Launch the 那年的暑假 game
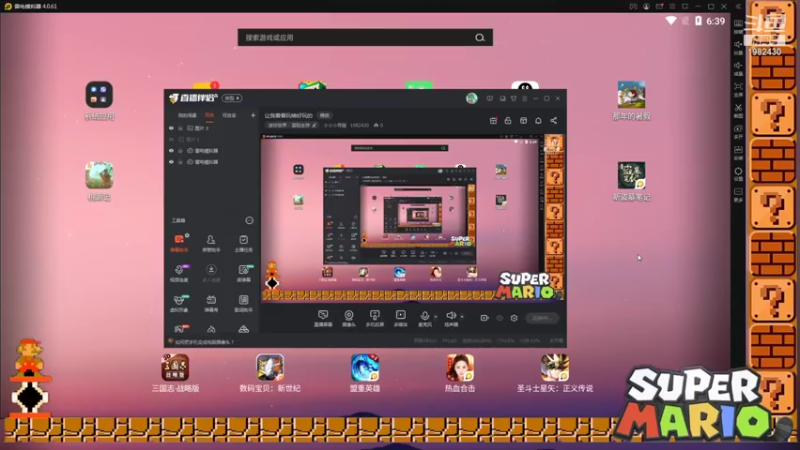Screen dimensions: 800x450 (x=631, y=101)
